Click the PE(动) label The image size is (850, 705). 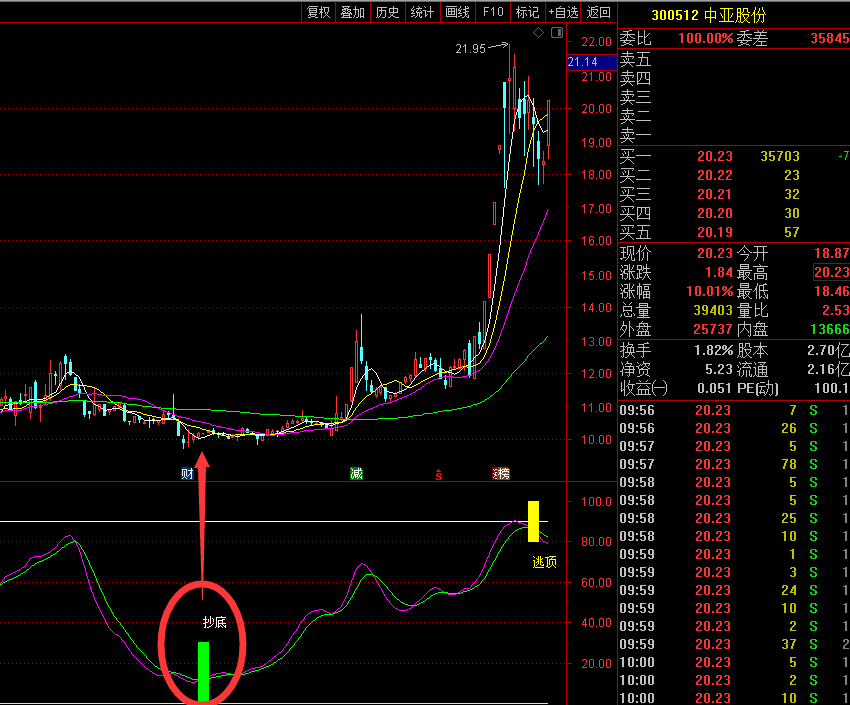coord(758,389)
